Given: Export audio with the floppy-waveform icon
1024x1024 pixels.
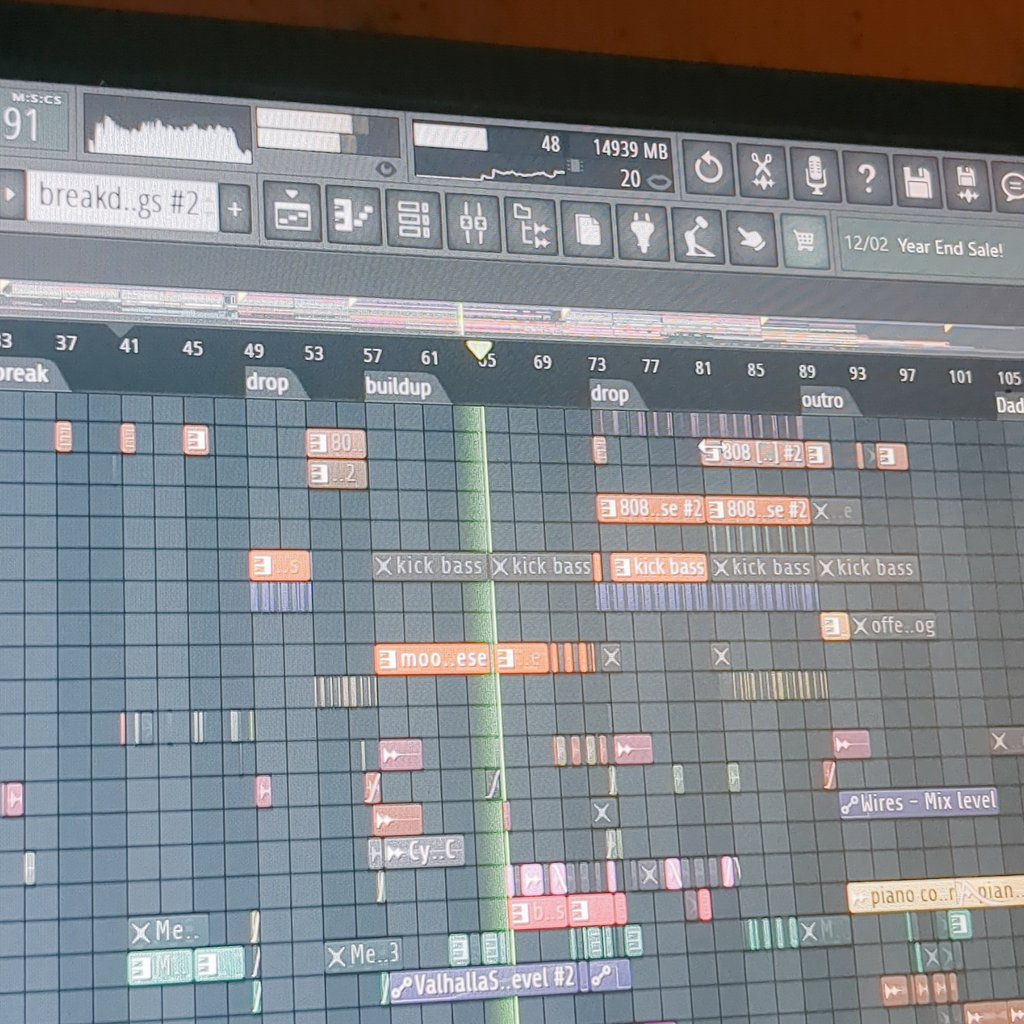Looking at the screenshot, I should coord(967,185).
